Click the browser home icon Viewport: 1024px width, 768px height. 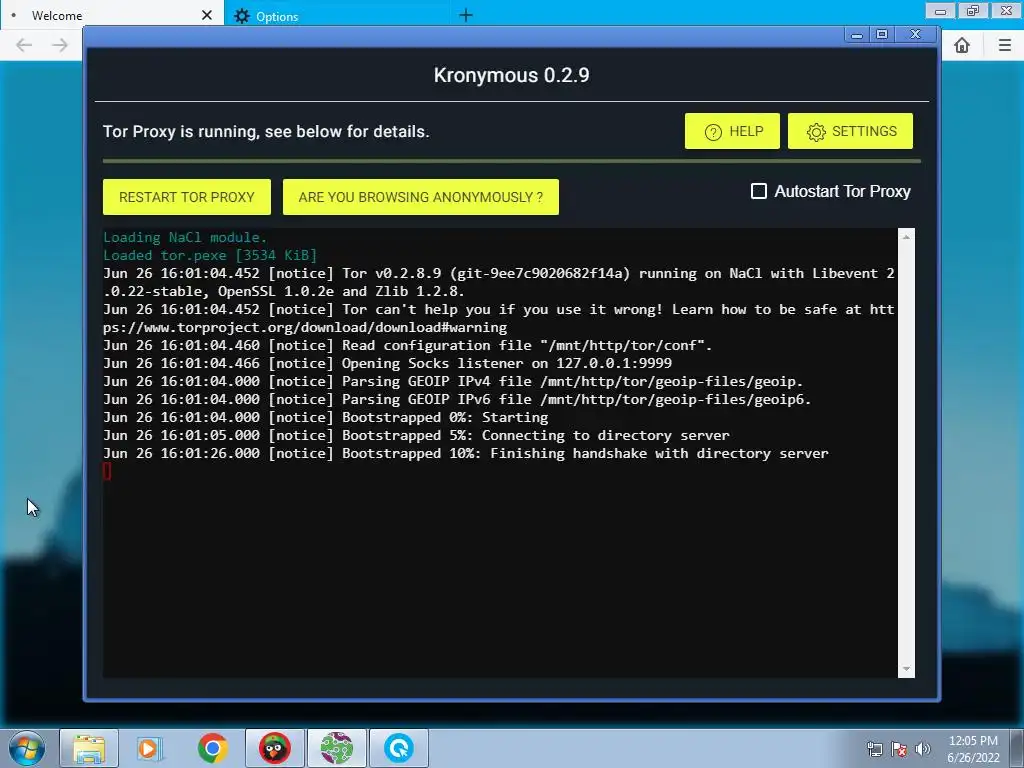click(962, 45)
